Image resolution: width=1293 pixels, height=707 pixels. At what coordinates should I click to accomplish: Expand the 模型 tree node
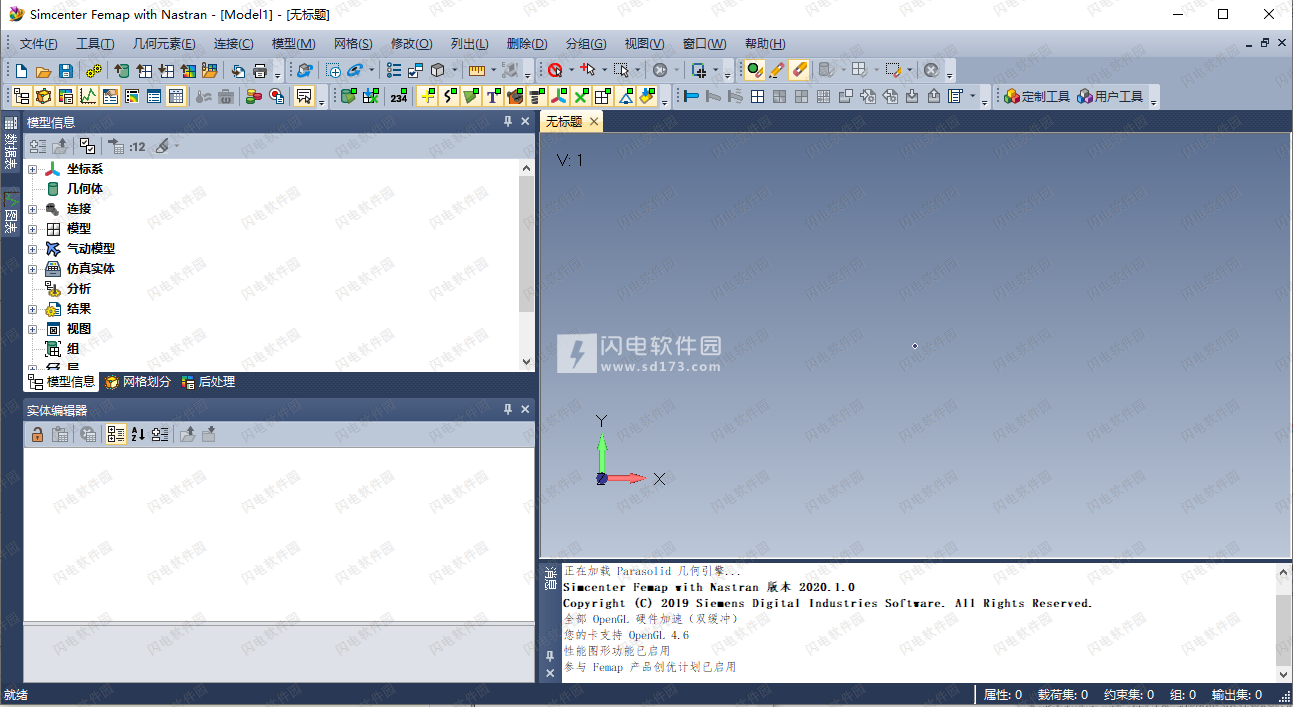(33, 229)
